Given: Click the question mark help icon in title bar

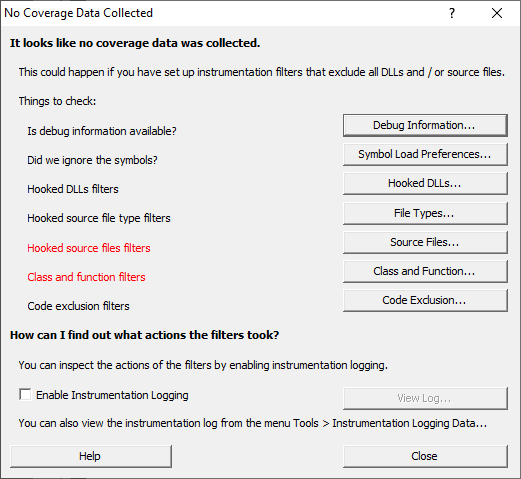Looking at the screenshot, I should [452, 13].
